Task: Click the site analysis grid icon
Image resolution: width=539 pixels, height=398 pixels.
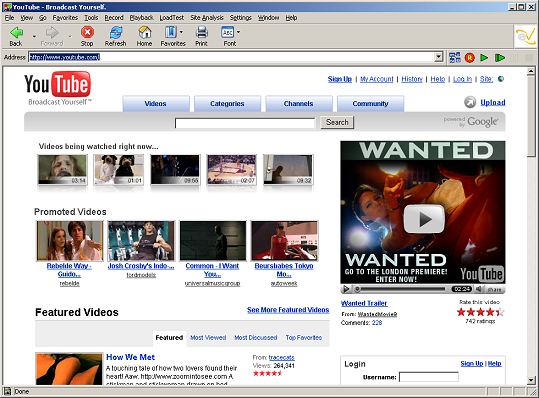Action: point(455,57)
